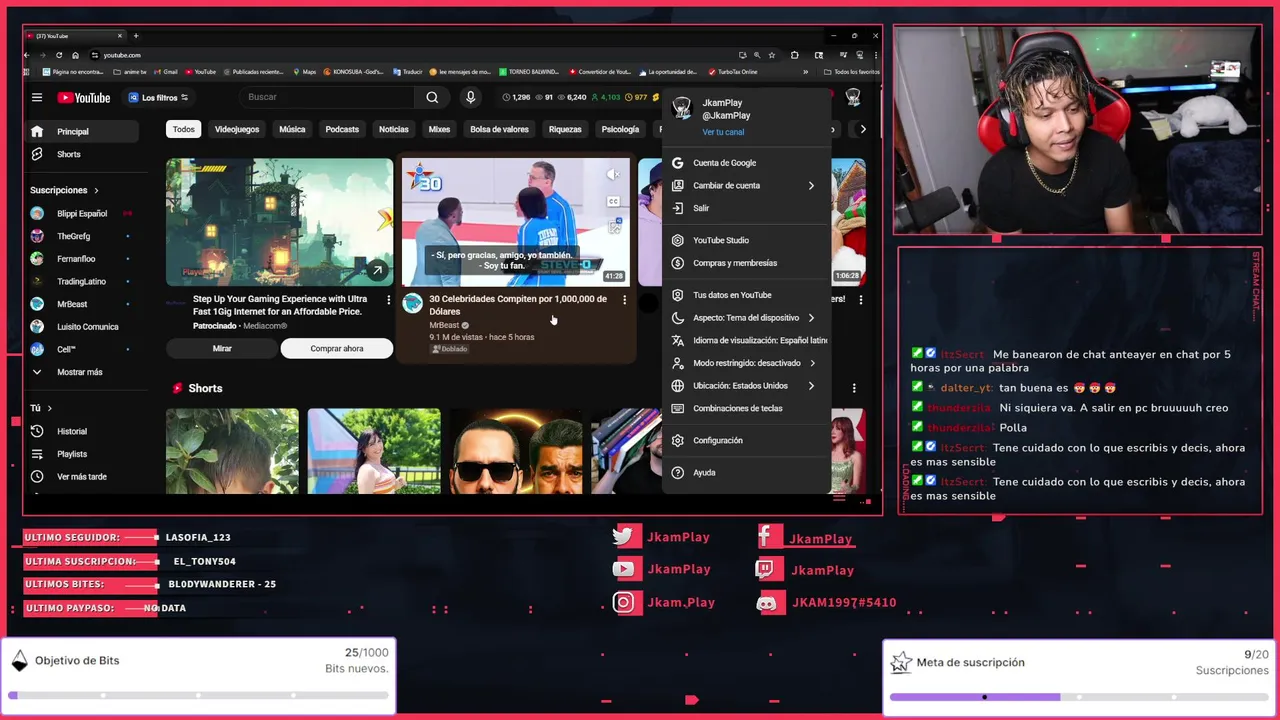This screenshot has width=1280, height=720.
Task: Click the Comprar ahora button
Action: click(337, 348)
